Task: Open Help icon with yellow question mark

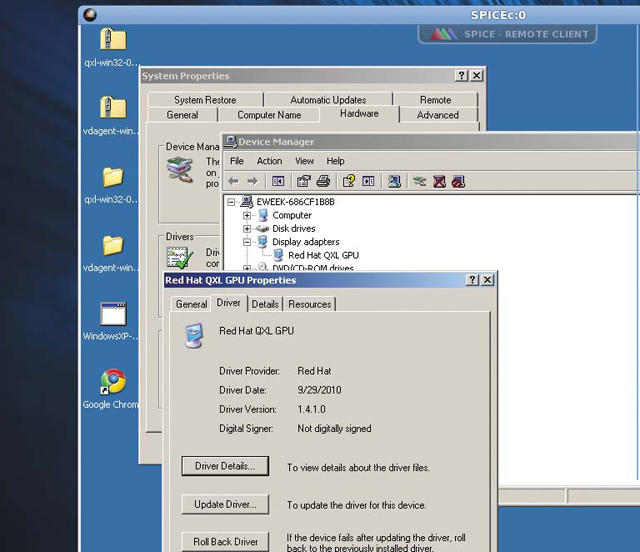Action: [x=349, y=181]
